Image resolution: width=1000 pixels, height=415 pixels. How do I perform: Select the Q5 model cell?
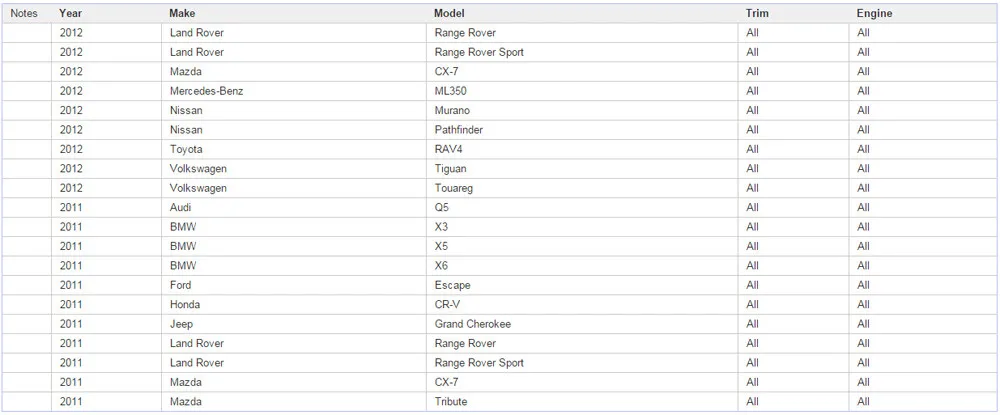[x=582, y=207]
